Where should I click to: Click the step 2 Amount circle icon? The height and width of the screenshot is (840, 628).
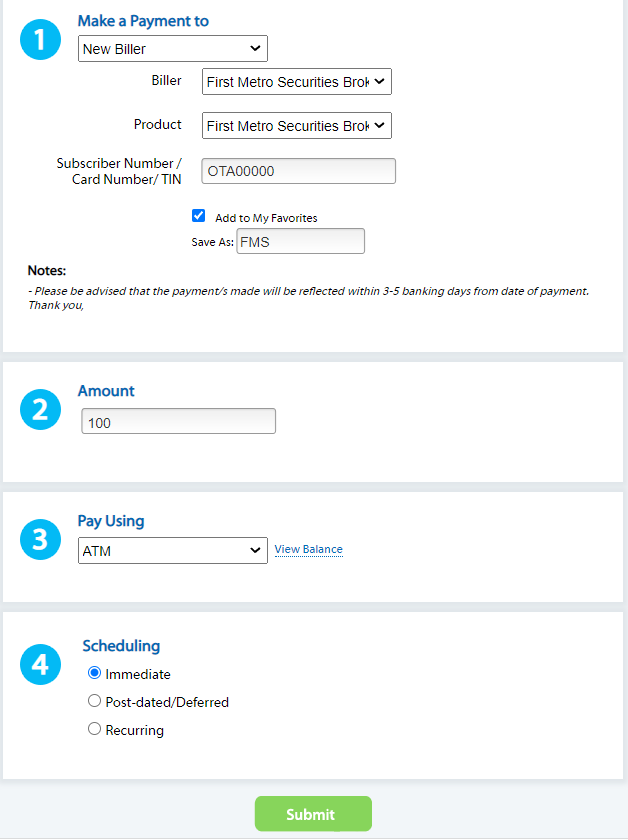click(x=40, y=410)
